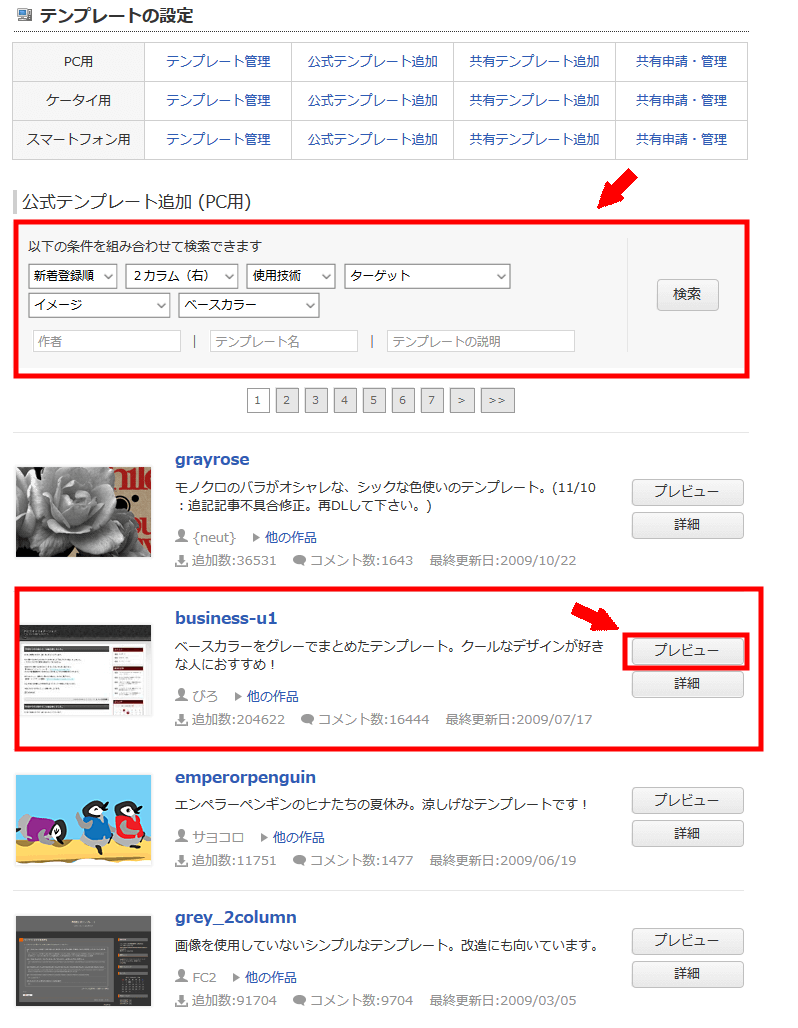
Task: Click the テンプレートの説明 input field
Action: 481,342
